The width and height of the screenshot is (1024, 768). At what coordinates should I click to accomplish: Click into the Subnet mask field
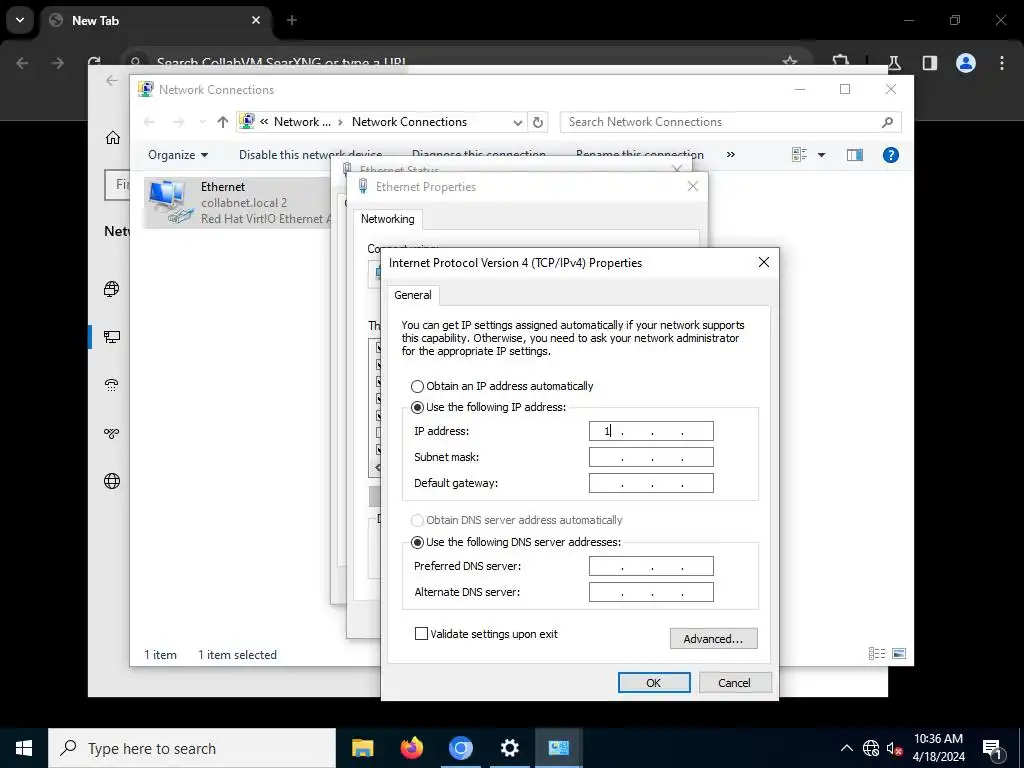(x=651, y=457)
